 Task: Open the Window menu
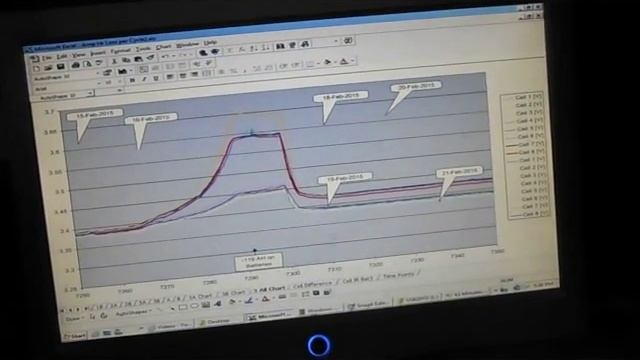(x=187, y=44)
